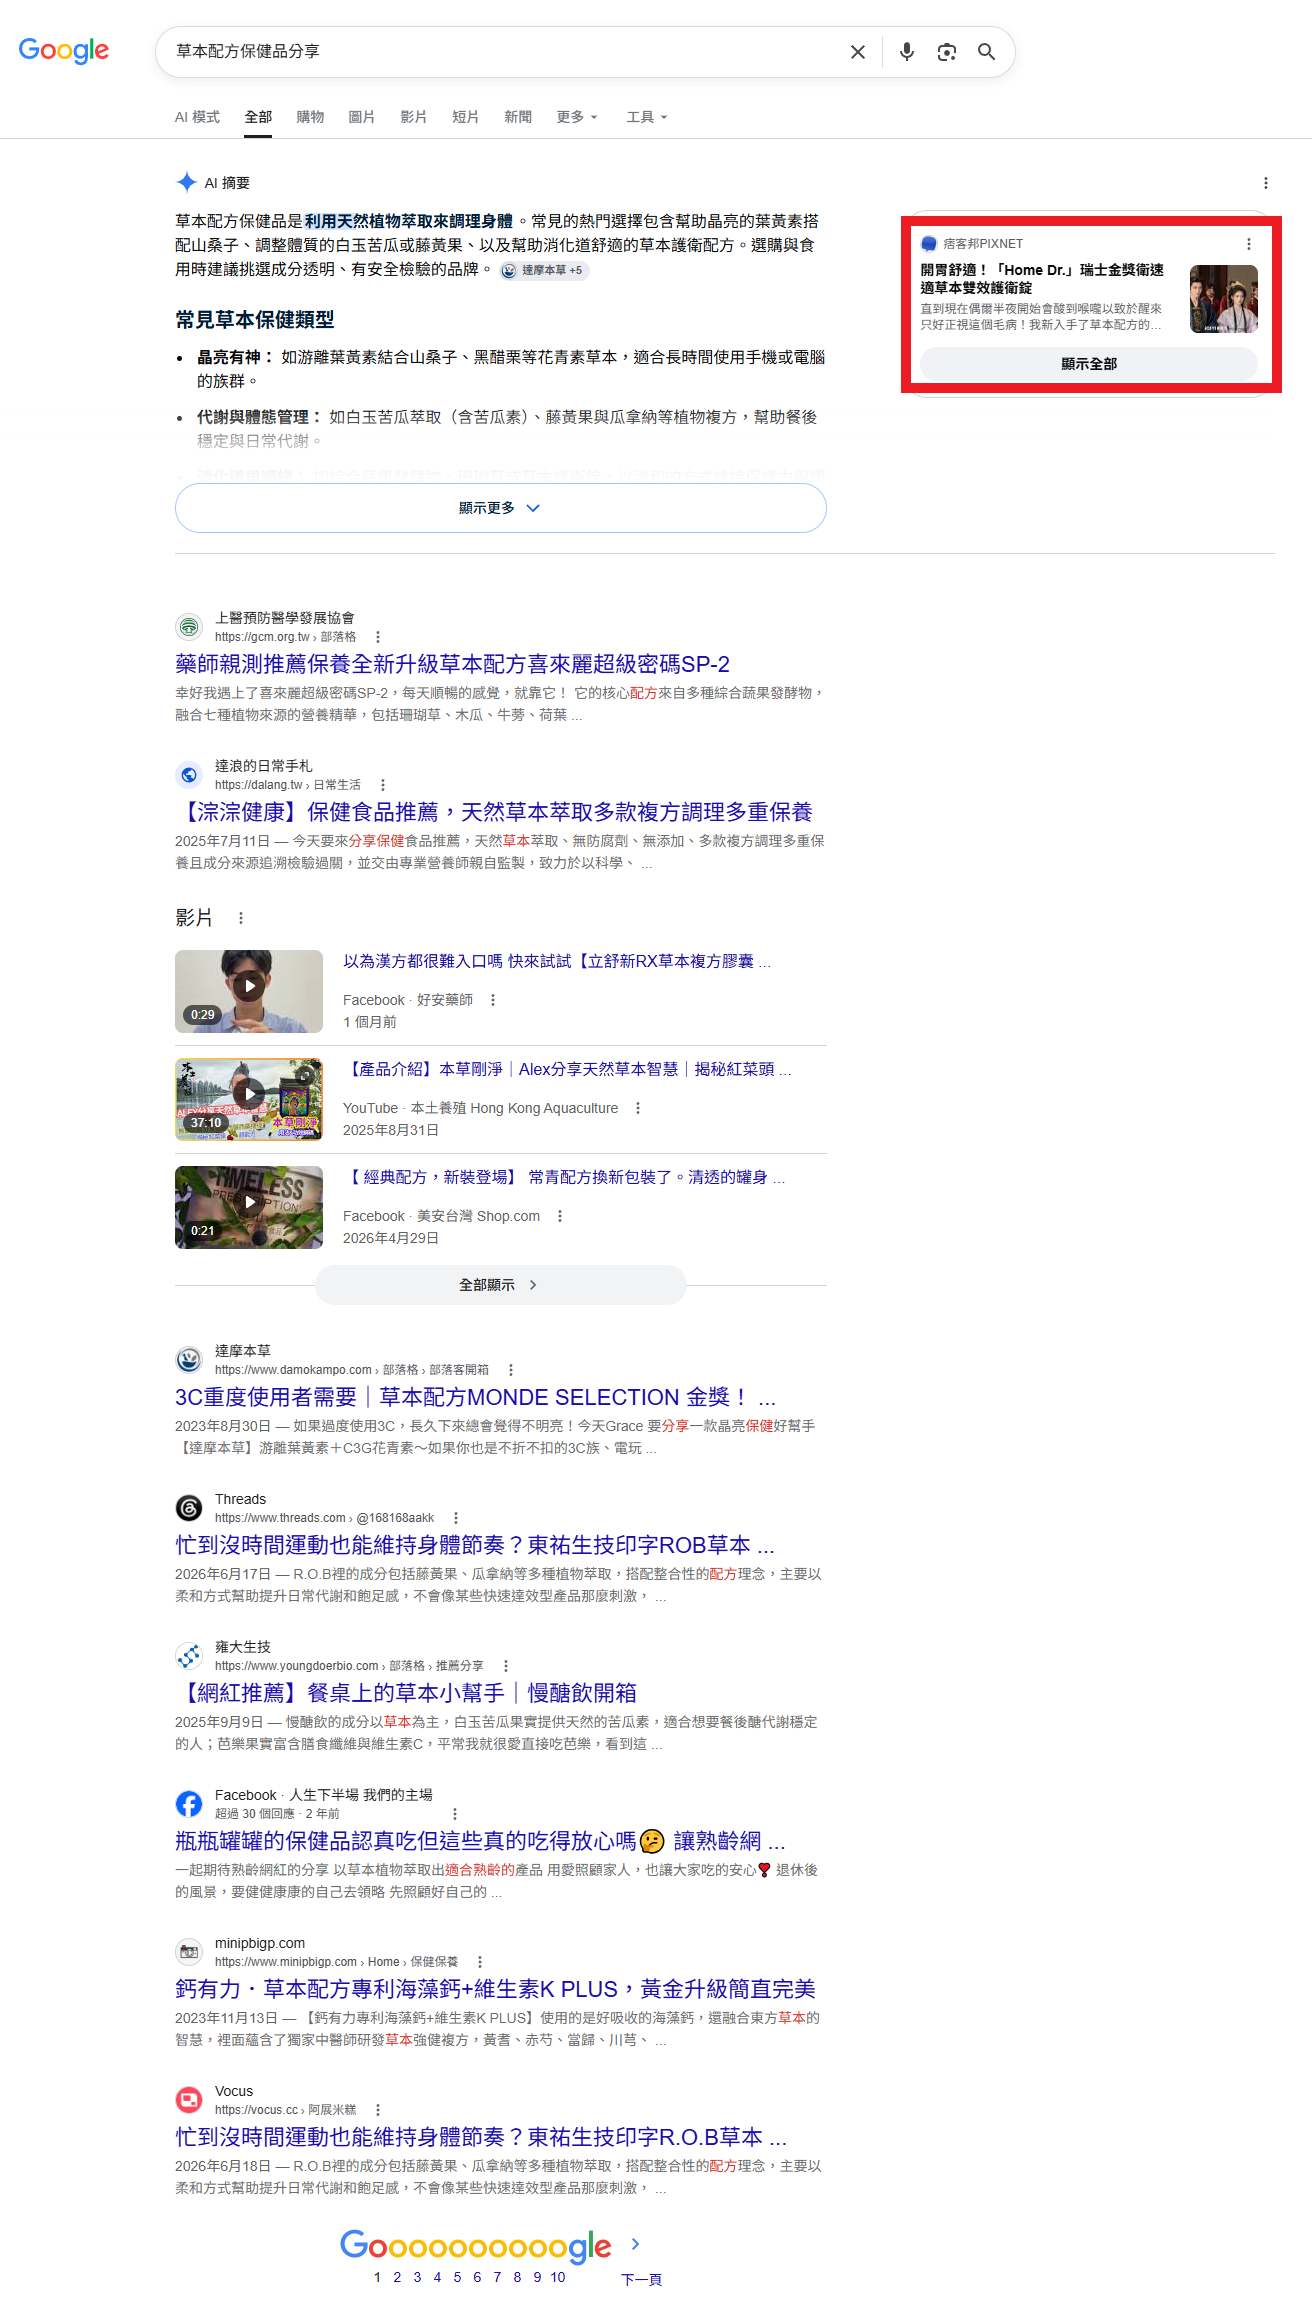Open 藥師親測推薦保養 喜來麗超級密碼SP-2 result
This screenshot has width=1312, height=2309.
pyautogui.click(x=452, y=664)
